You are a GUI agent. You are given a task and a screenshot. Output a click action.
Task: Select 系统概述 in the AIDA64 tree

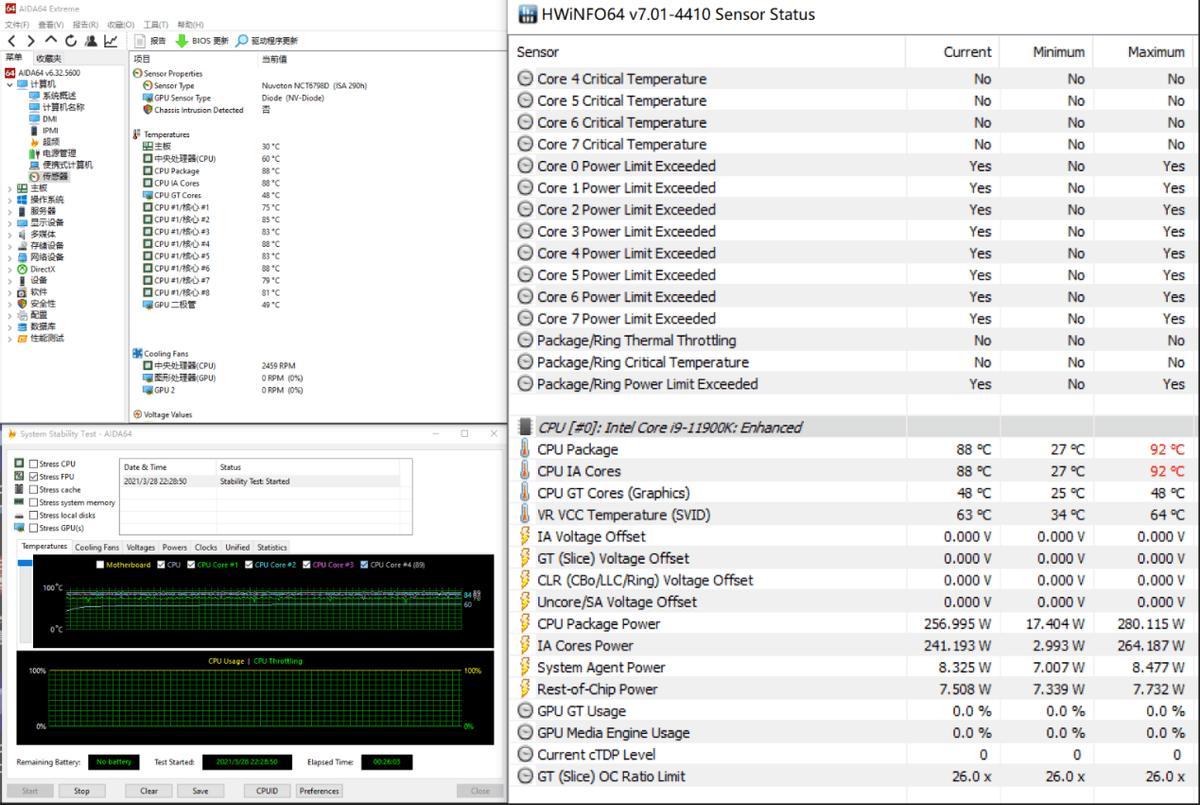click(51, 96)
